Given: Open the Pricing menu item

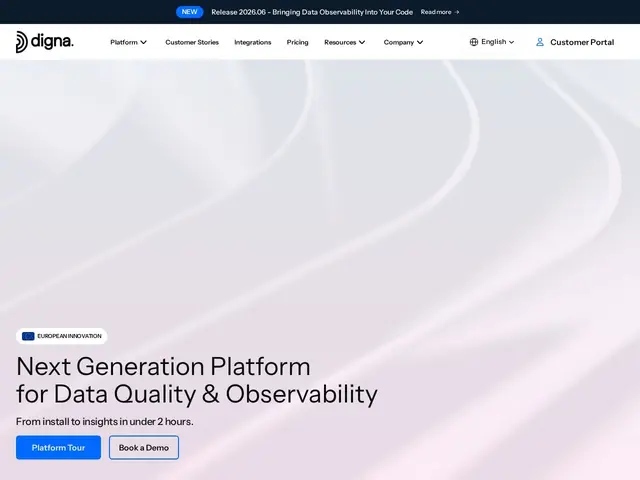Looking at the screenshot, I should pyautogui.click(x=298, y=42).
